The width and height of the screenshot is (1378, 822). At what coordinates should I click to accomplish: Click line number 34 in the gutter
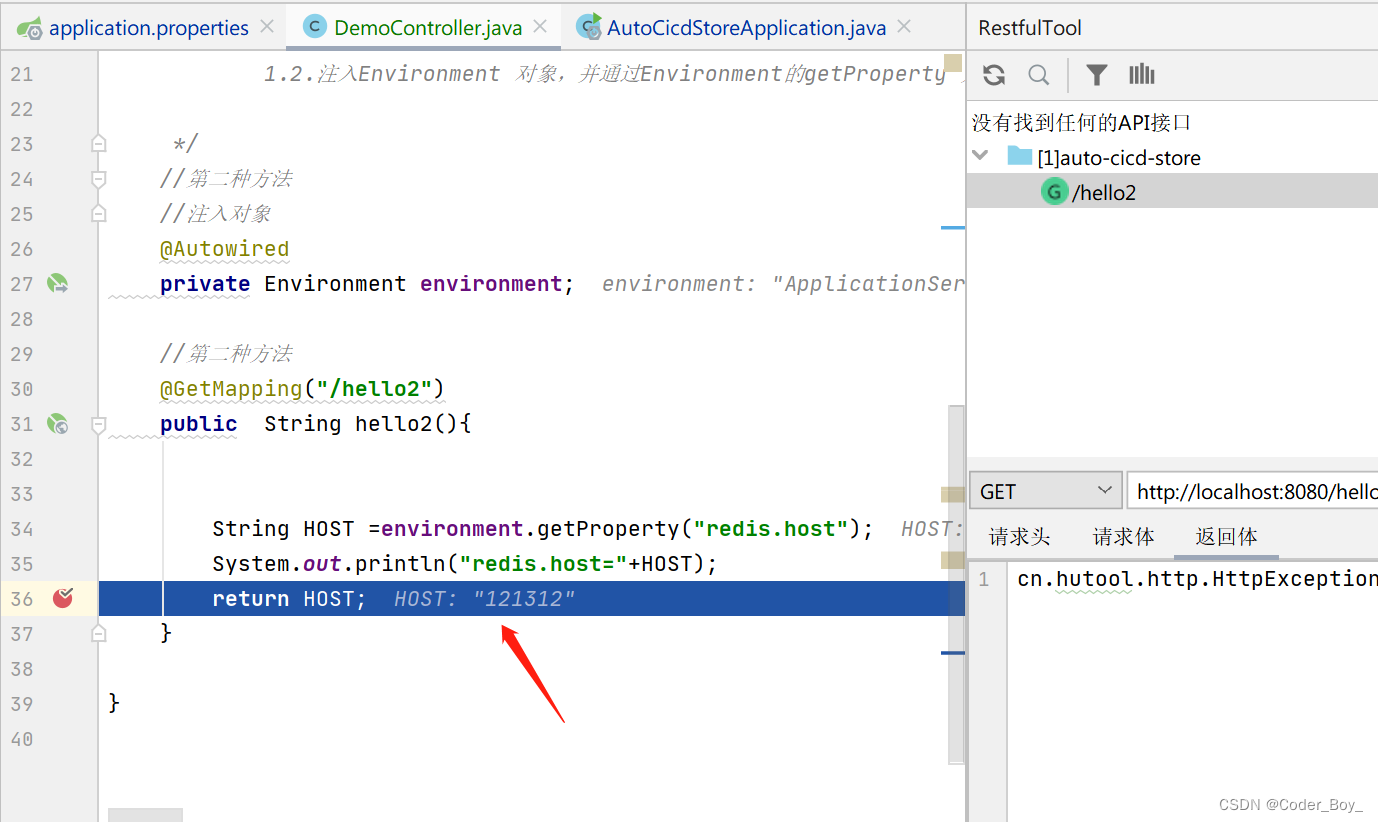pos(22,529)
